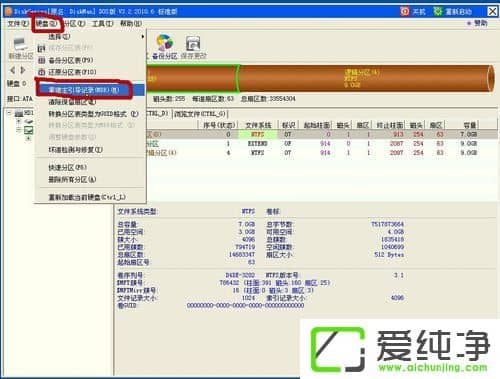The image size is (500, 379).
Task: Choose 重建主引导记录(MBR) menu item
Action: [x=90, y=90]
